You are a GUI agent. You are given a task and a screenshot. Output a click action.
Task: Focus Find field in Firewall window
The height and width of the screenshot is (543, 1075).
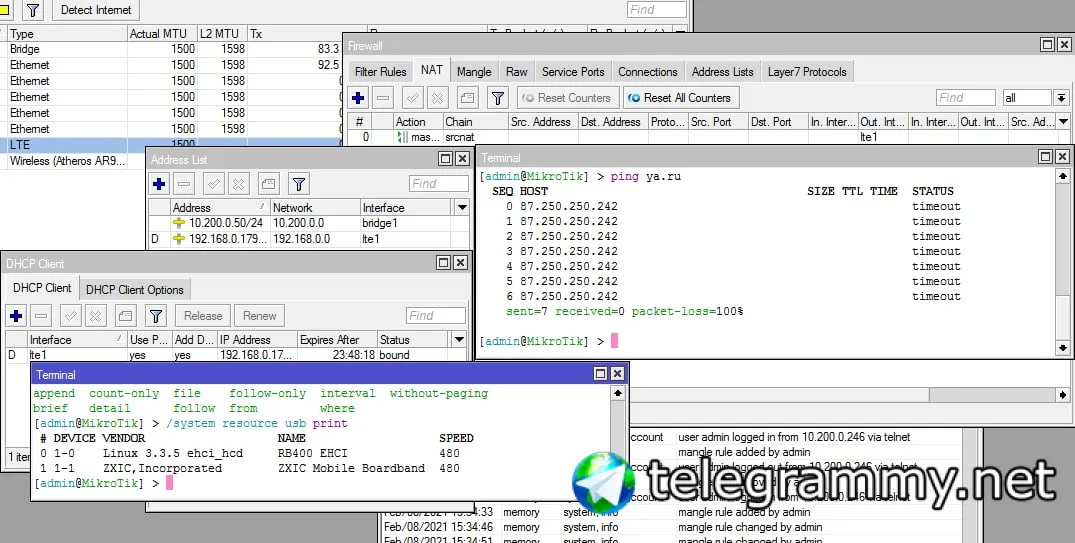pyautogui.click(x=965, y=98)
